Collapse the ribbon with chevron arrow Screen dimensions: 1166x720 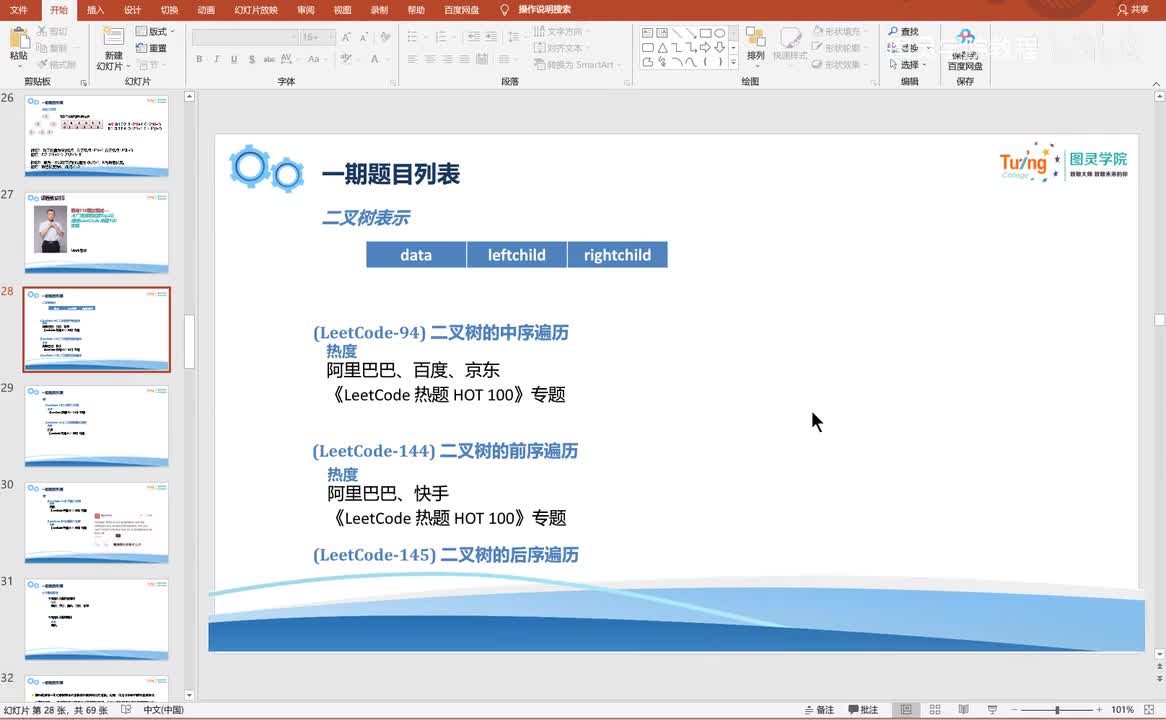(x=1156, y=83)
